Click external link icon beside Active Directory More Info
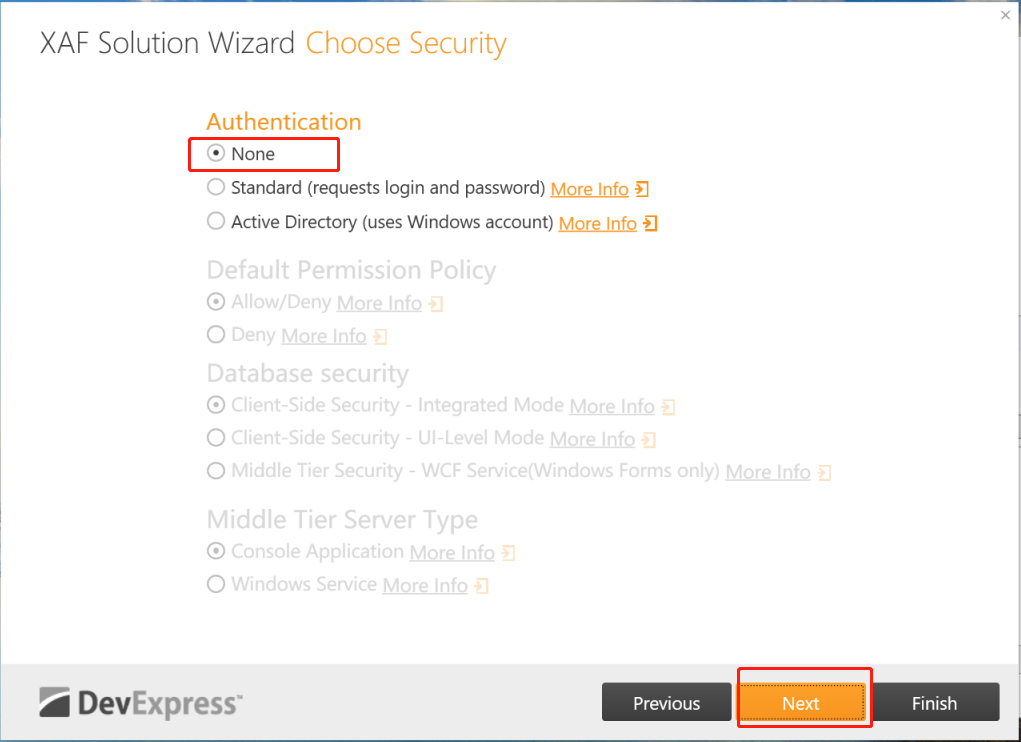This screenshot has height=742, width=1021. (x=651, y=223)
